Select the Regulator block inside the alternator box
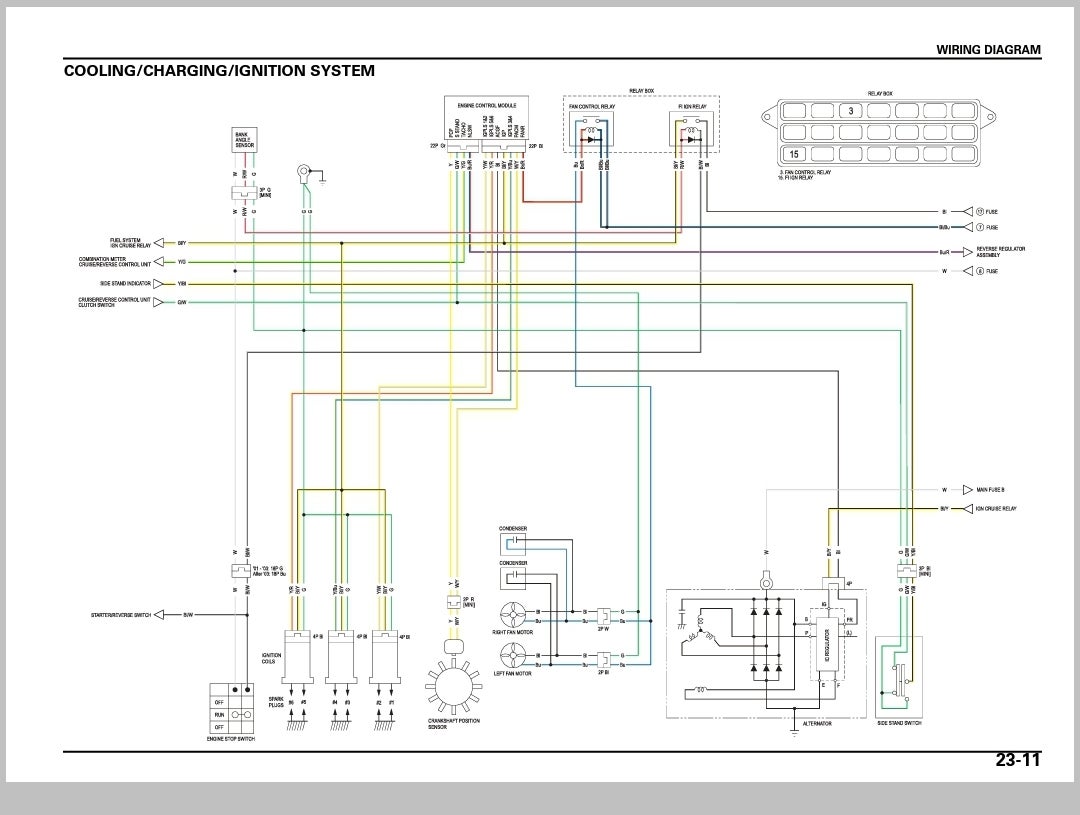 (826, 645)
